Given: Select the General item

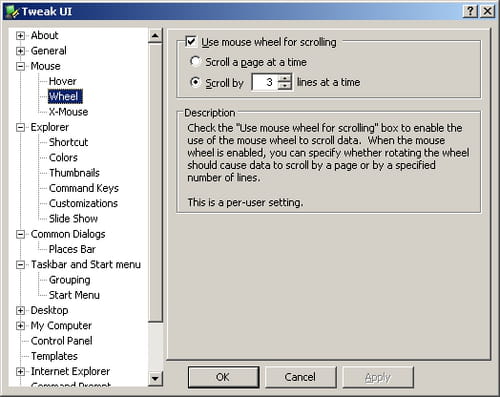Looking at the screenshot, I should (48, 51).
